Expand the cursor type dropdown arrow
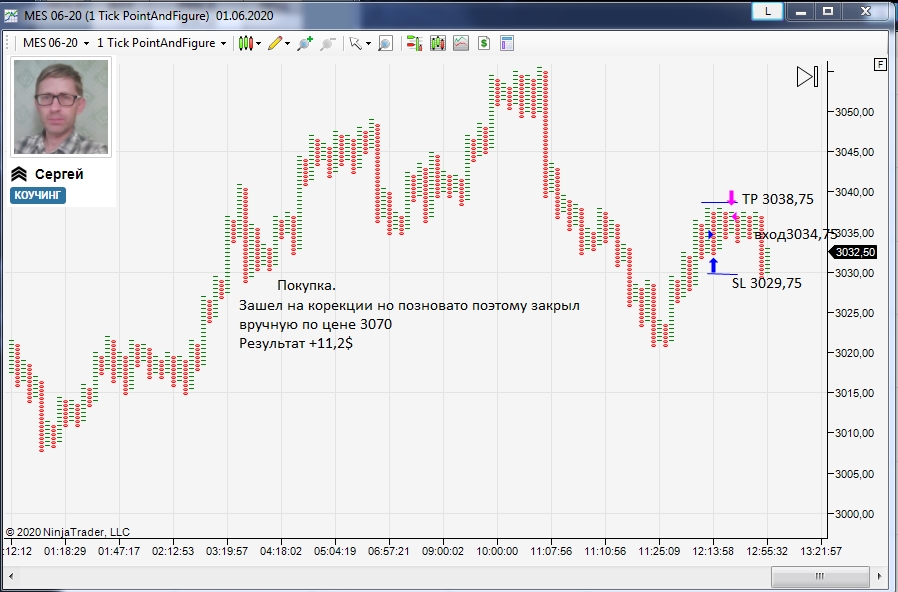Viewport: 898px width, 592px height. click(368, 44)
